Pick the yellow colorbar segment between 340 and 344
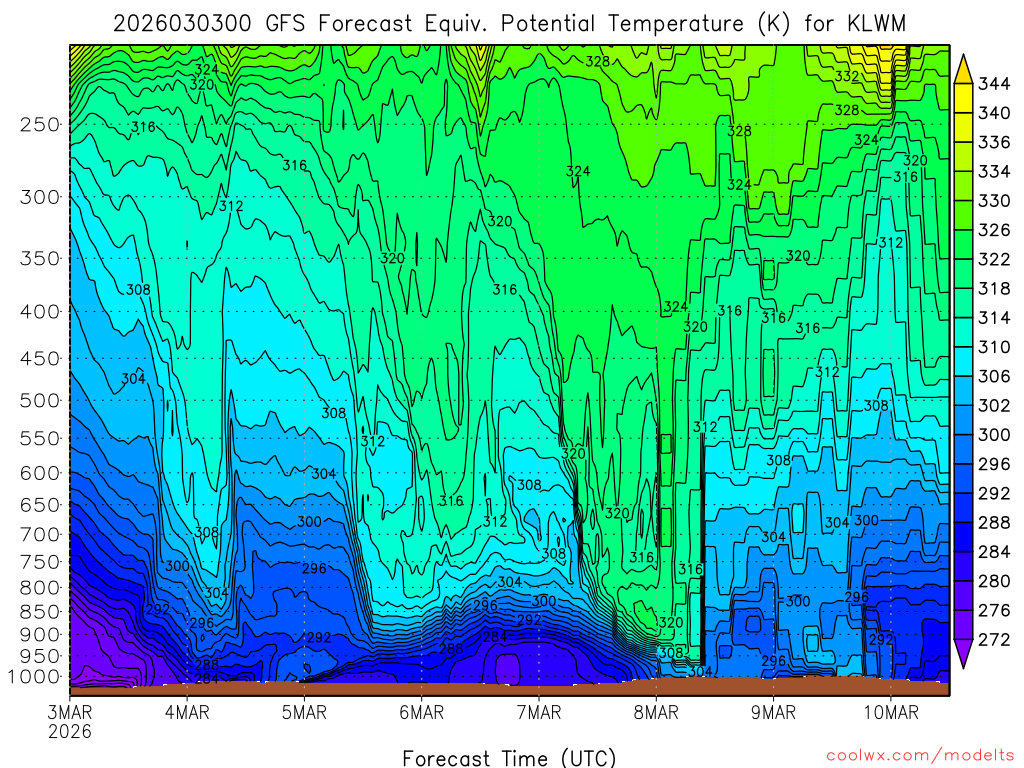This screenshot has width=1024, height=768. 963,98
